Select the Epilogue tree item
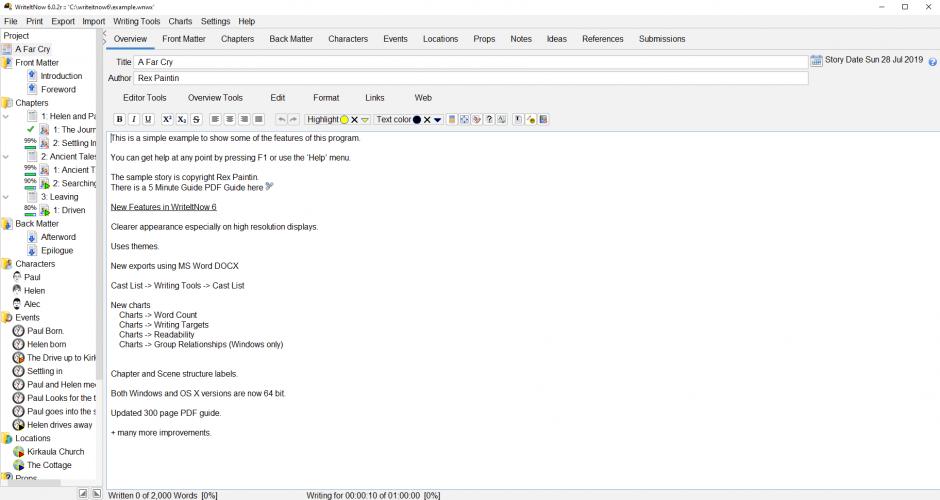 pyautogui.click(x=57, y=251)
